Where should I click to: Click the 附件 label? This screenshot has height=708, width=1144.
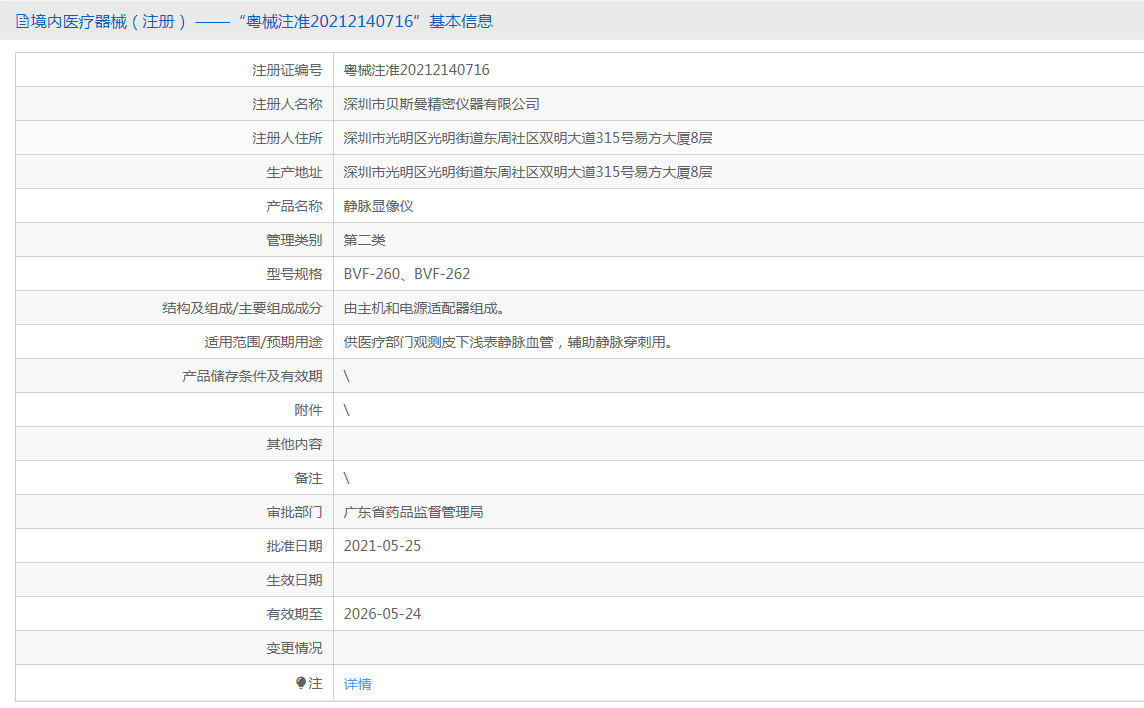point(309,410)
